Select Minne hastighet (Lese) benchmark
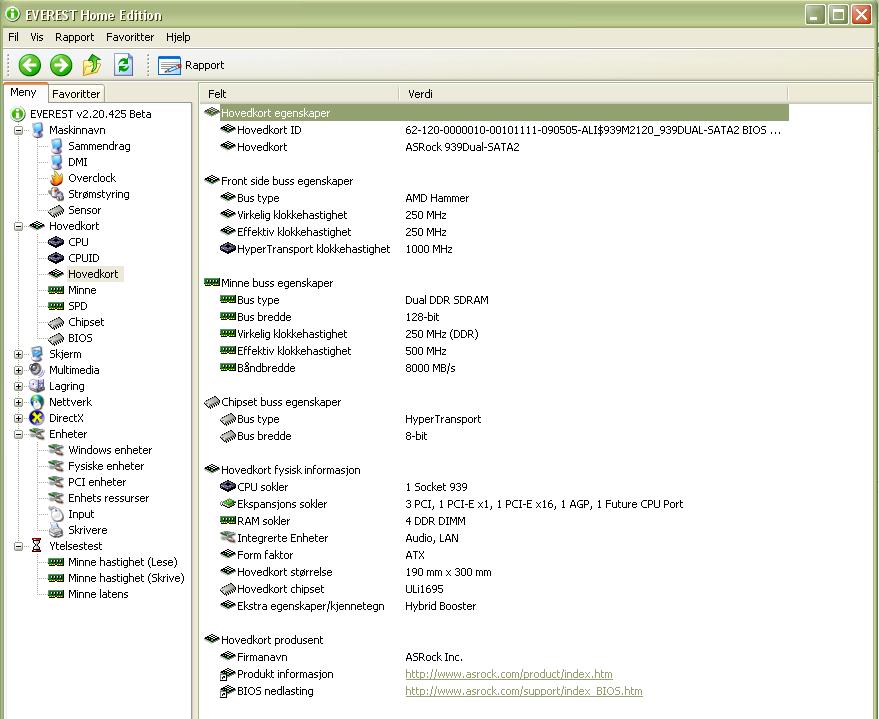Viewport: 879px width, 719px height. (123, 562)
